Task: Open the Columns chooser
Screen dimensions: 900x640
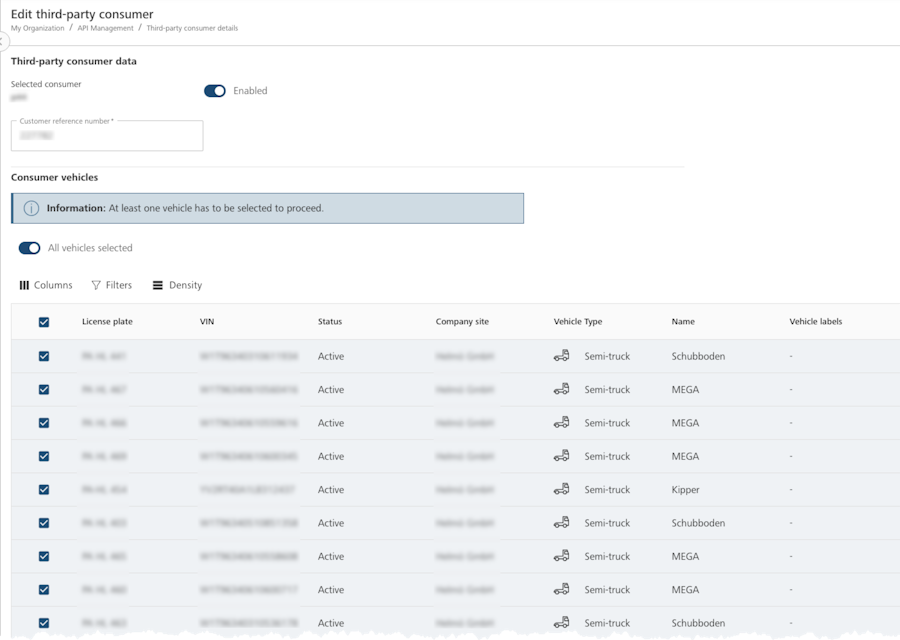Action: pos(46,285)
